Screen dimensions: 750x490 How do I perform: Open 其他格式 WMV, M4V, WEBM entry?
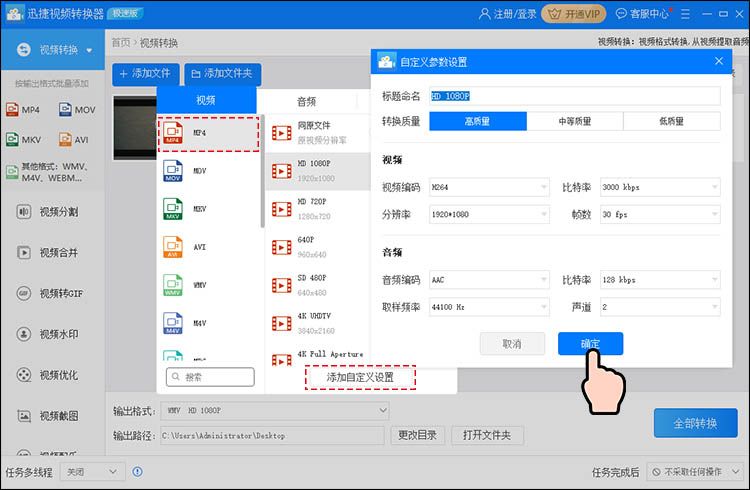(47, 172)
